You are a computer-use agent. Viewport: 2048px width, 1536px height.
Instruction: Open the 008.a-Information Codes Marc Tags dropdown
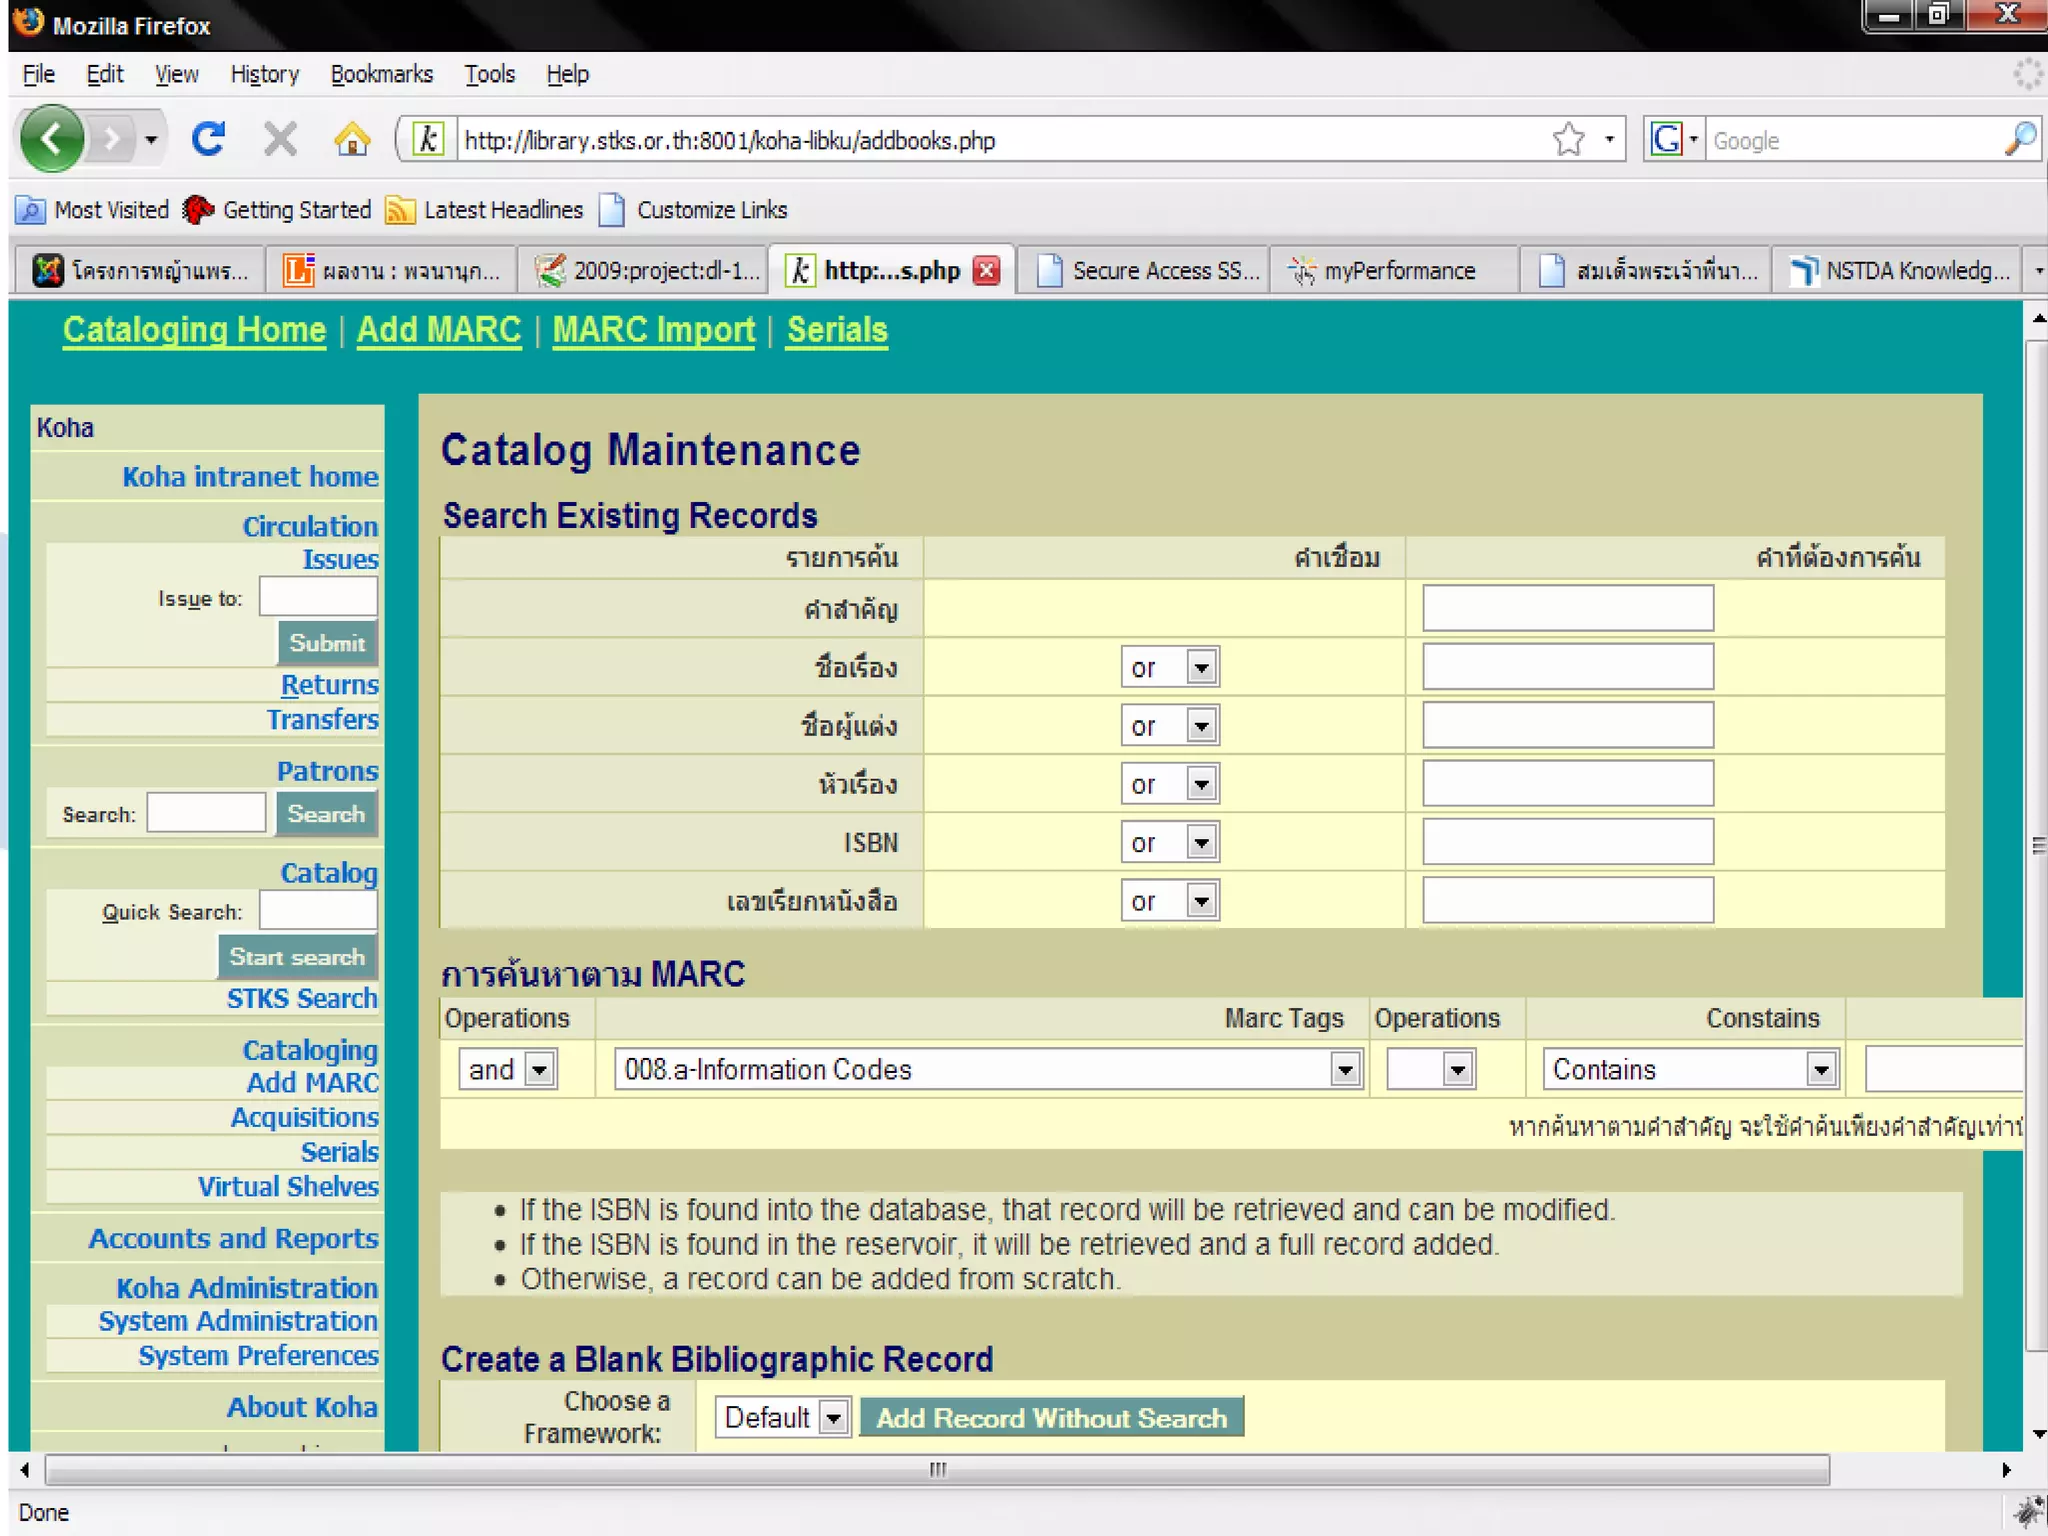[1345, 1070]
